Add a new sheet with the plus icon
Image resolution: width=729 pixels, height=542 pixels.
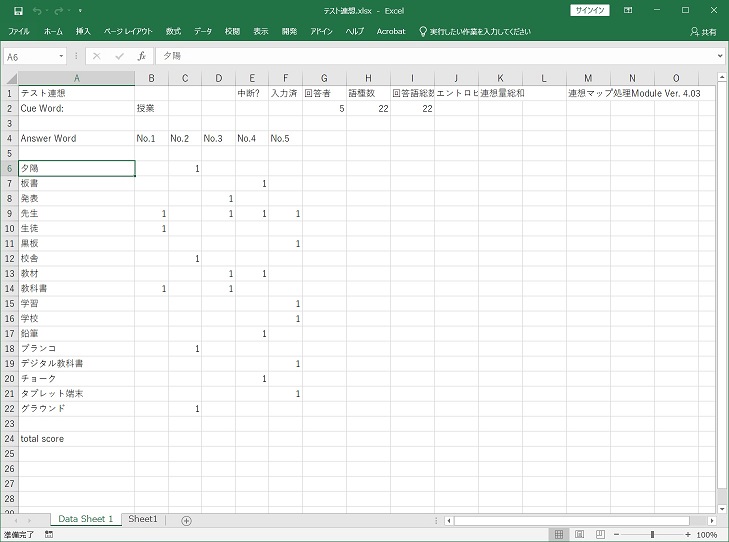(186, 520)
